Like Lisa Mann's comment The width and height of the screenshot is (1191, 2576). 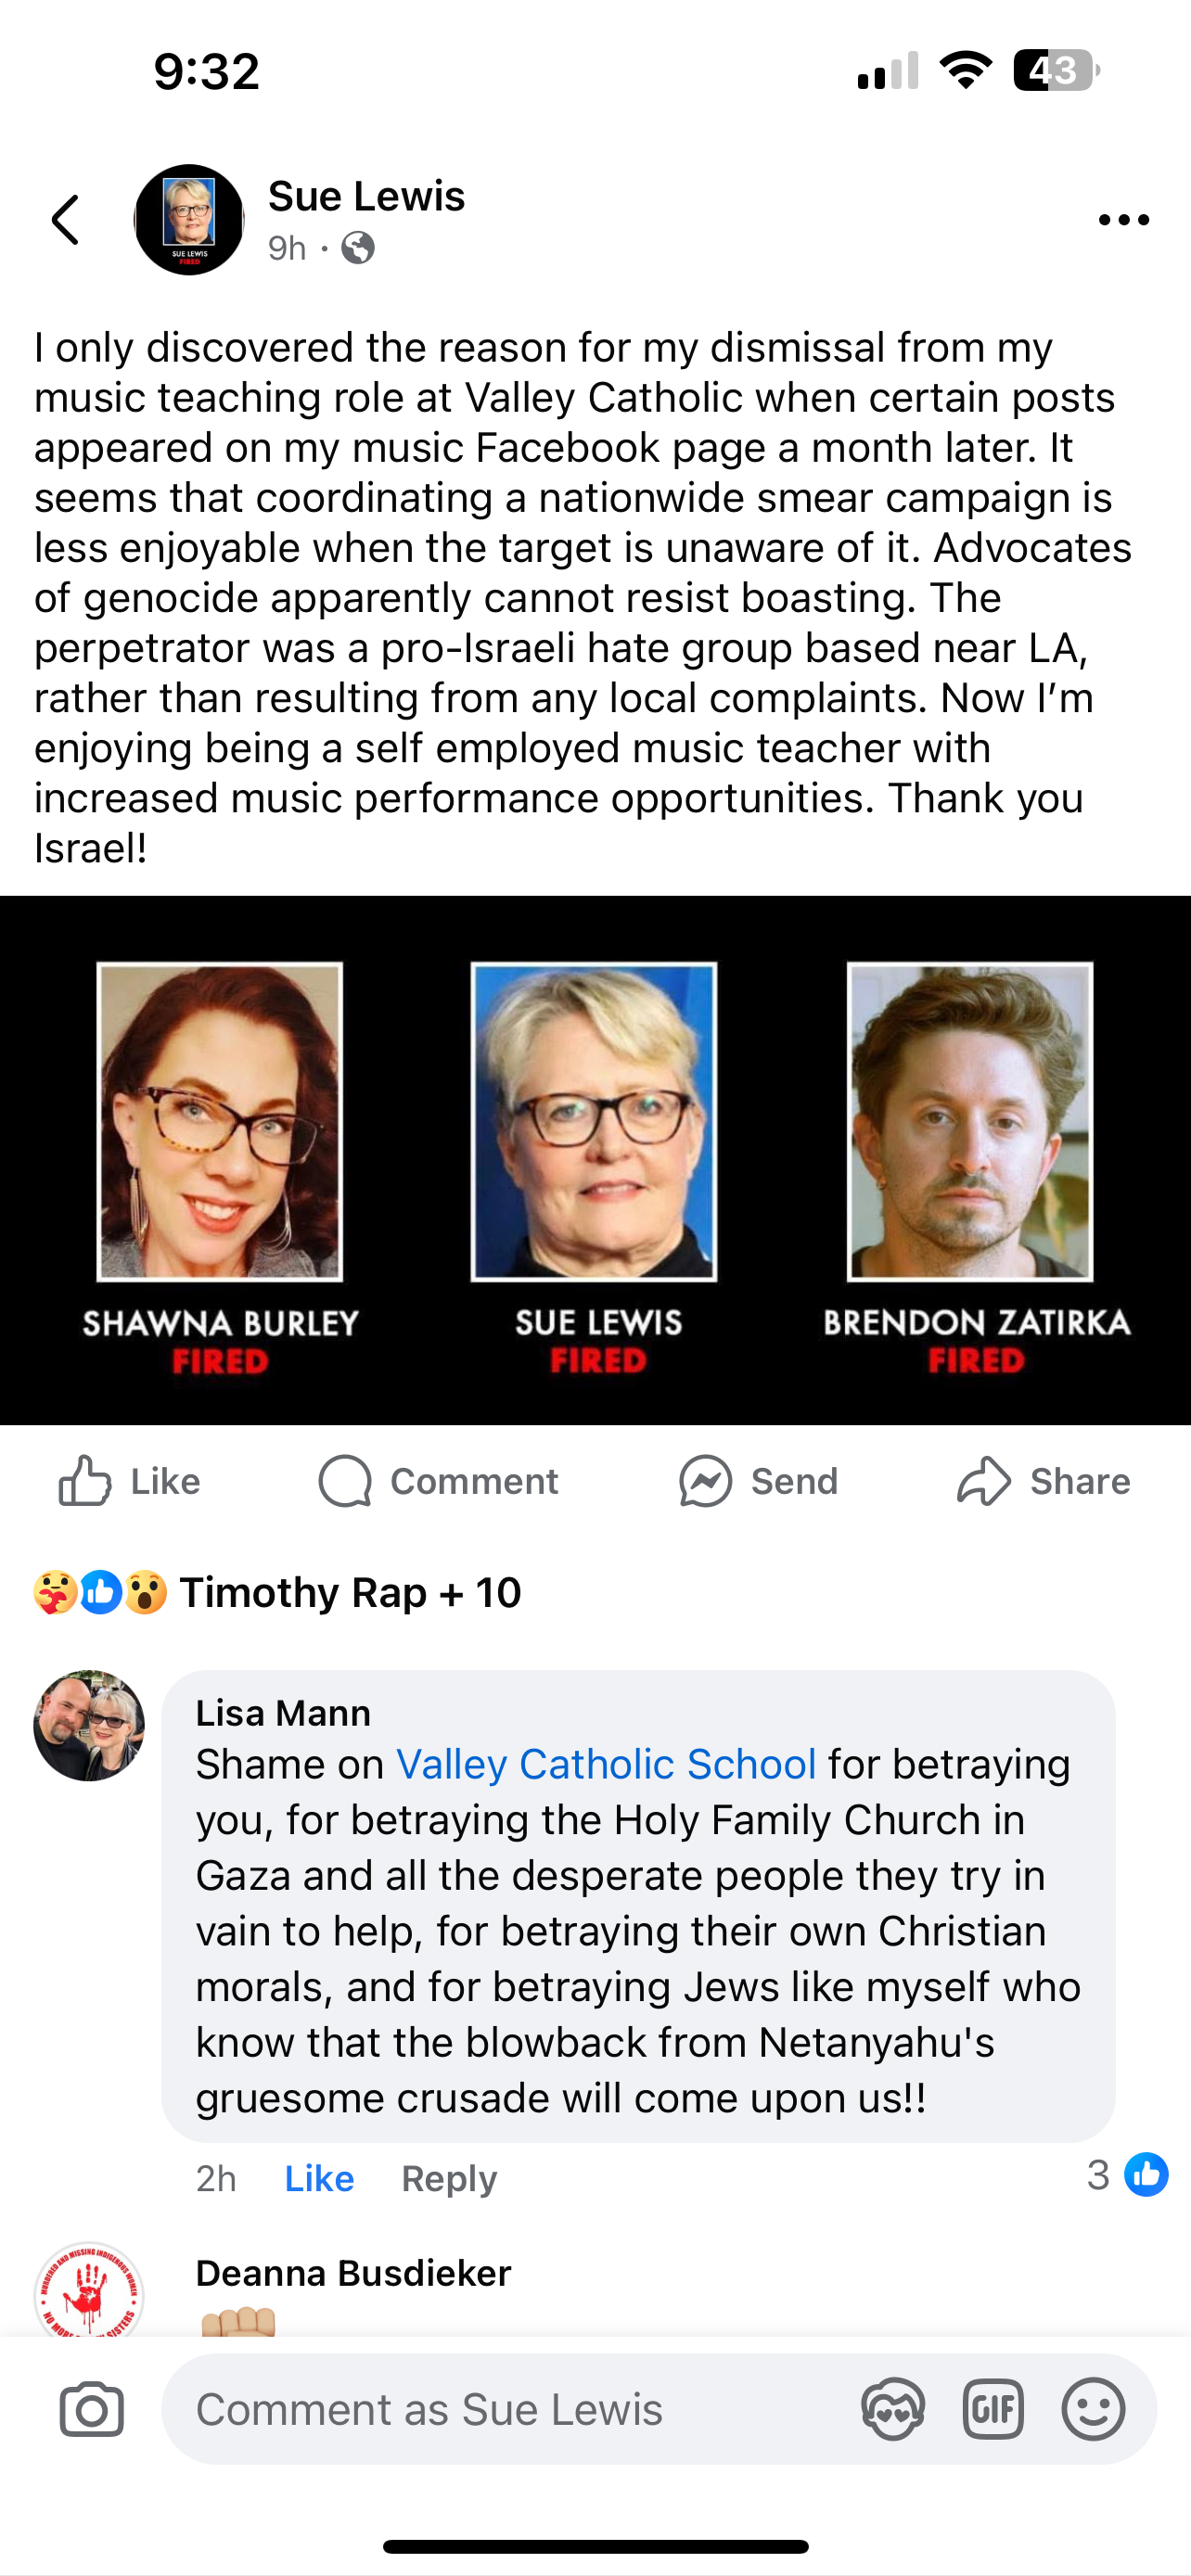pyautogui.click(x=319, y=2178)
